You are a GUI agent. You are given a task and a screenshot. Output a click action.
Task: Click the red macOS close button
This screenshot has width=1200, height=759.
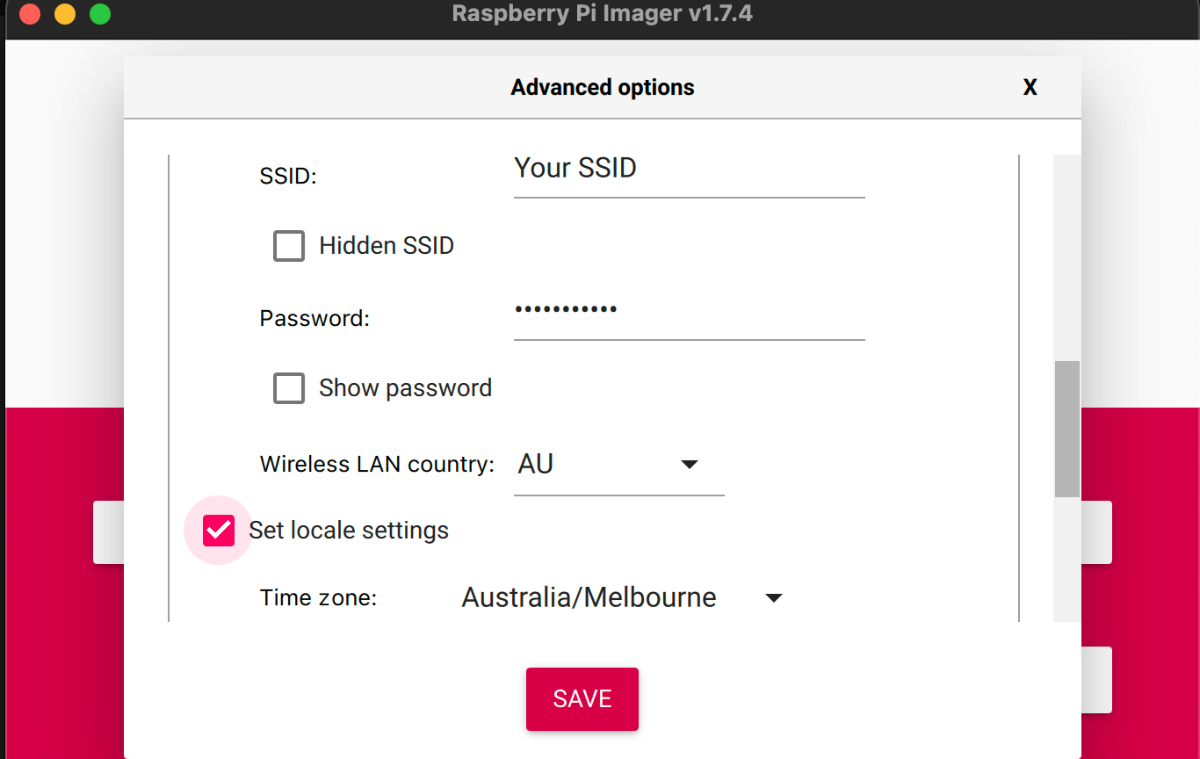[x=30, y=14]
